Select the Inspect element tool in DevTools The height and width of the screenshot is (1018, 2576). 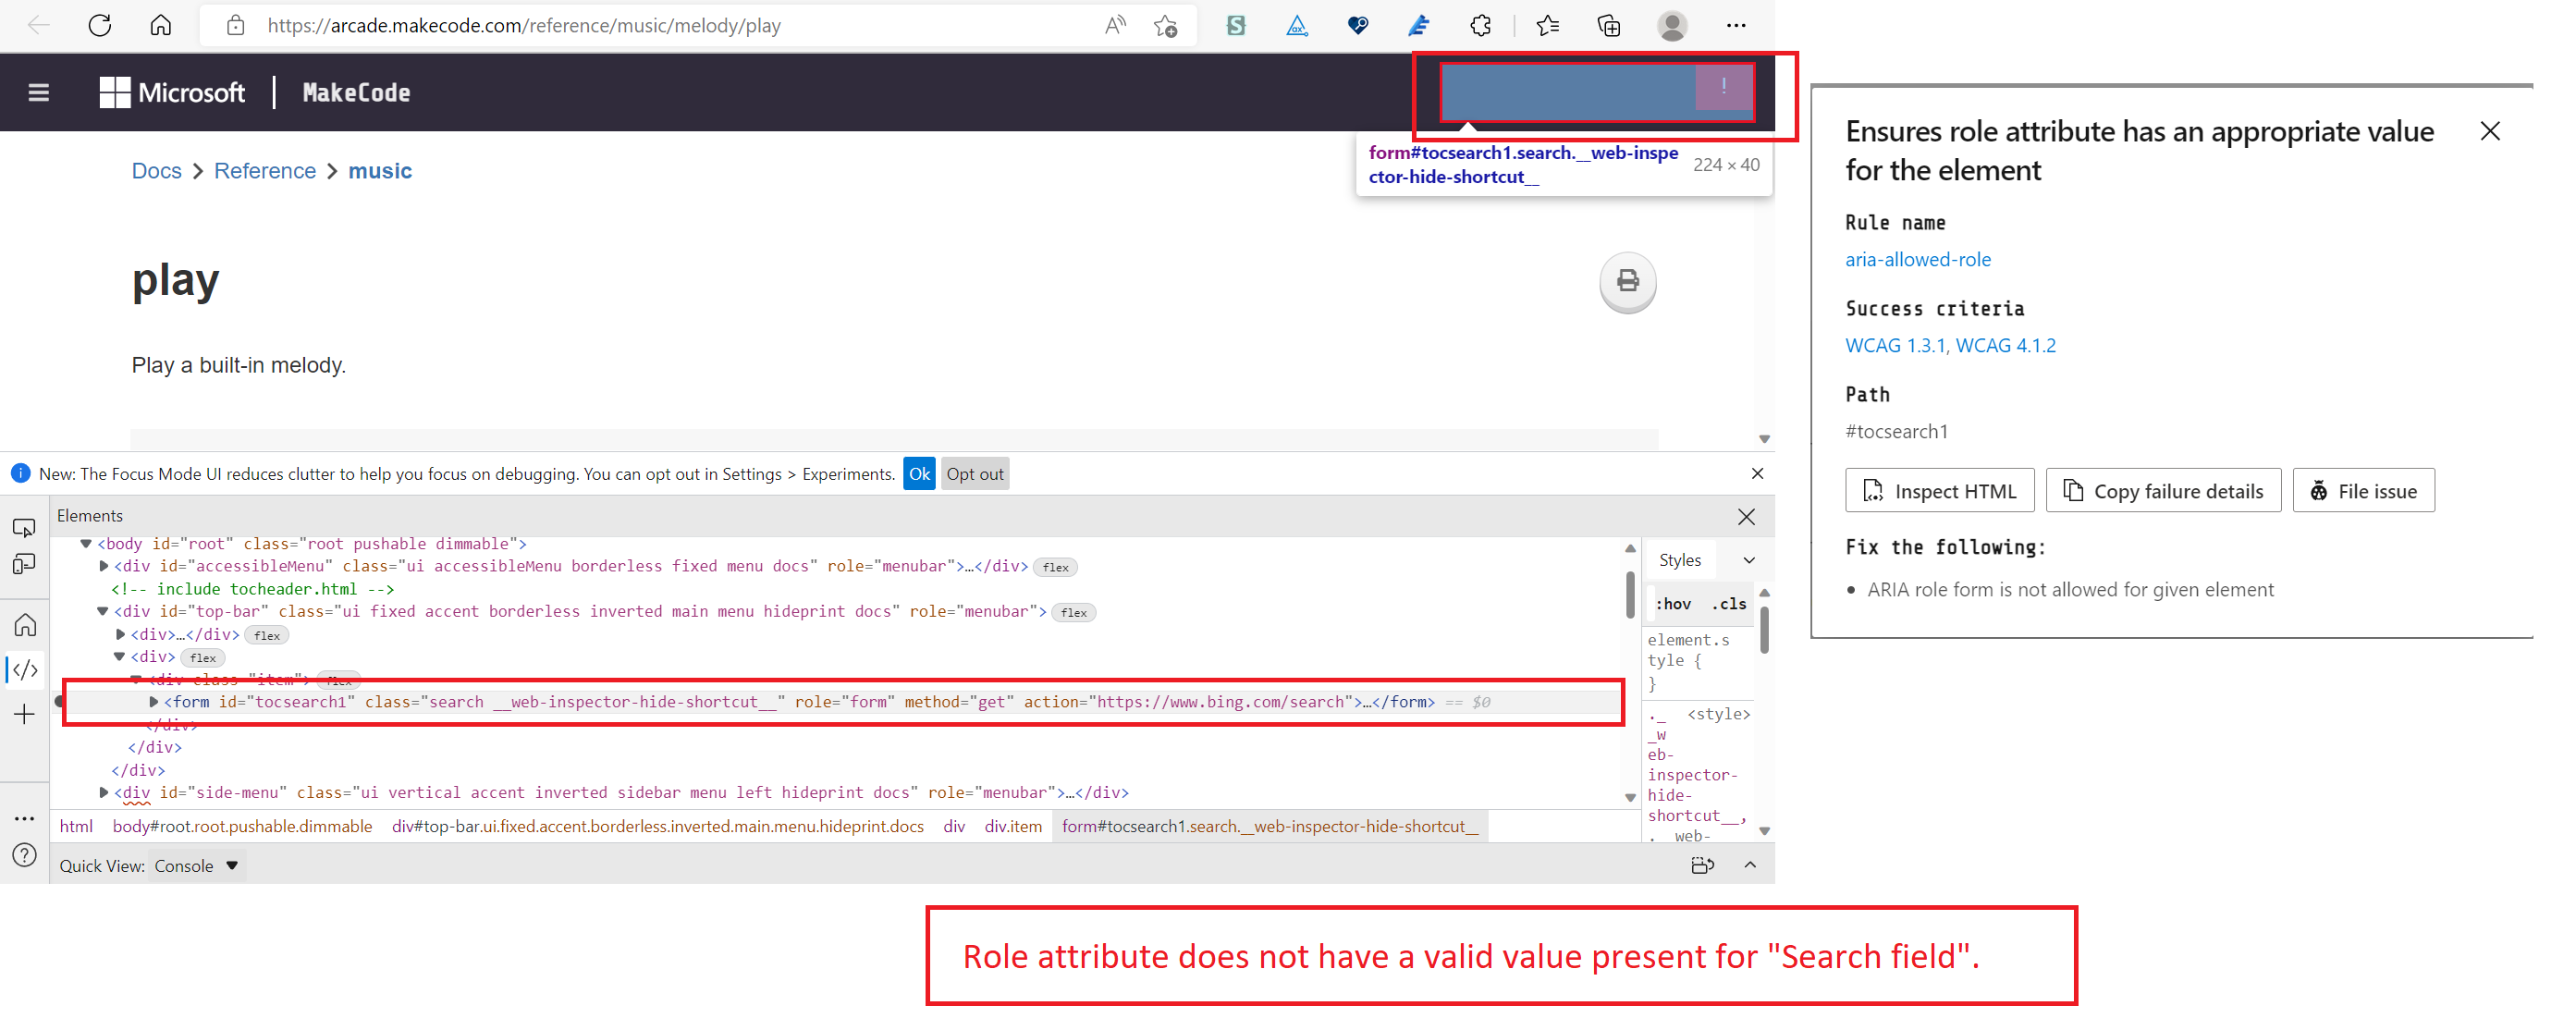pyautogui.click(x=24, y=527)
